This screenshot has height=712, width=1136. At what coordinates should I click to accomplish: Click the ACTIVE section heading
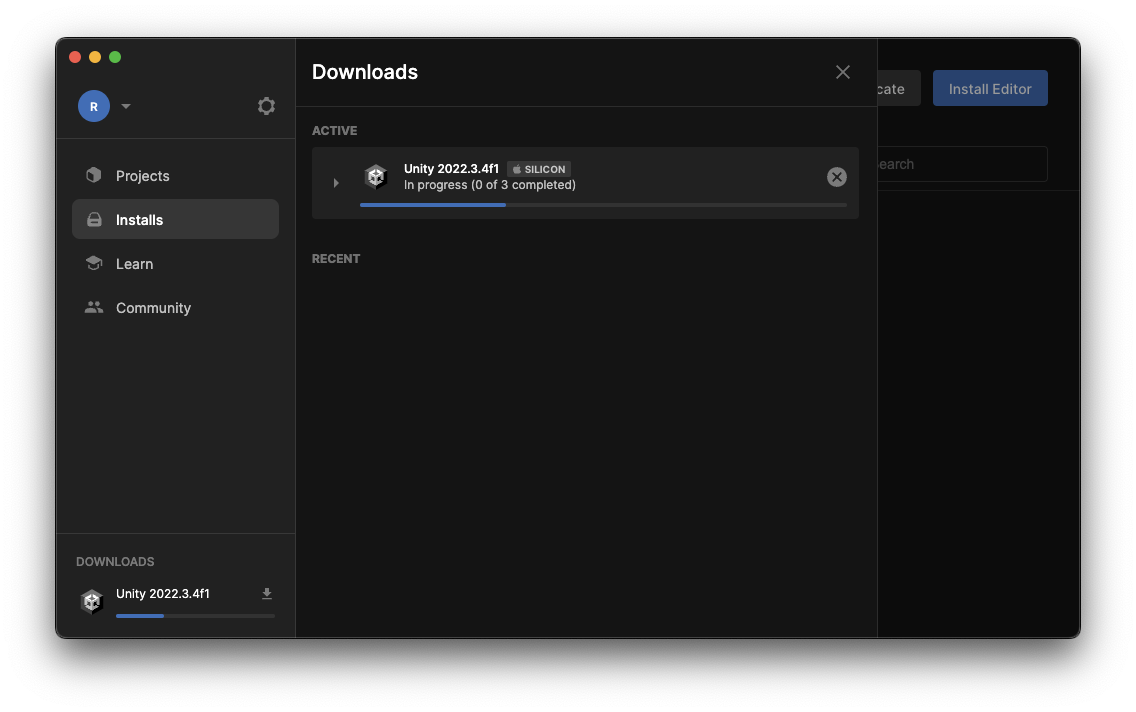click(x=334, y=130)
